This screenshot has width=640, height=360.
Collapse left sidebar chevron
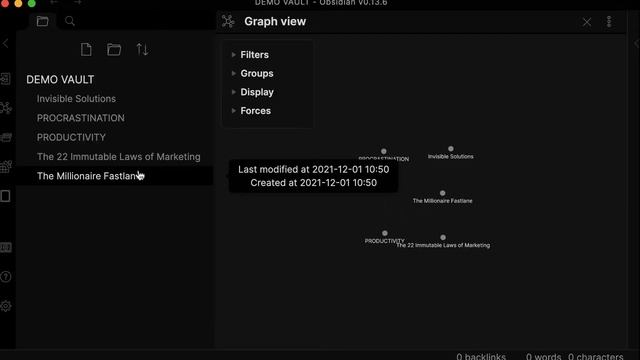[x=5, y=43]
